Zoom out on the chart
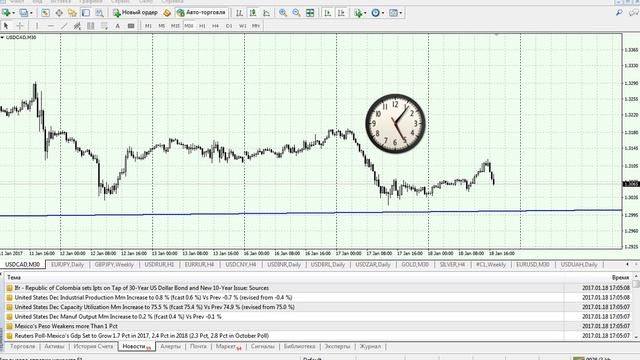The height and width of the screenshot is (360, 640). 296,13
